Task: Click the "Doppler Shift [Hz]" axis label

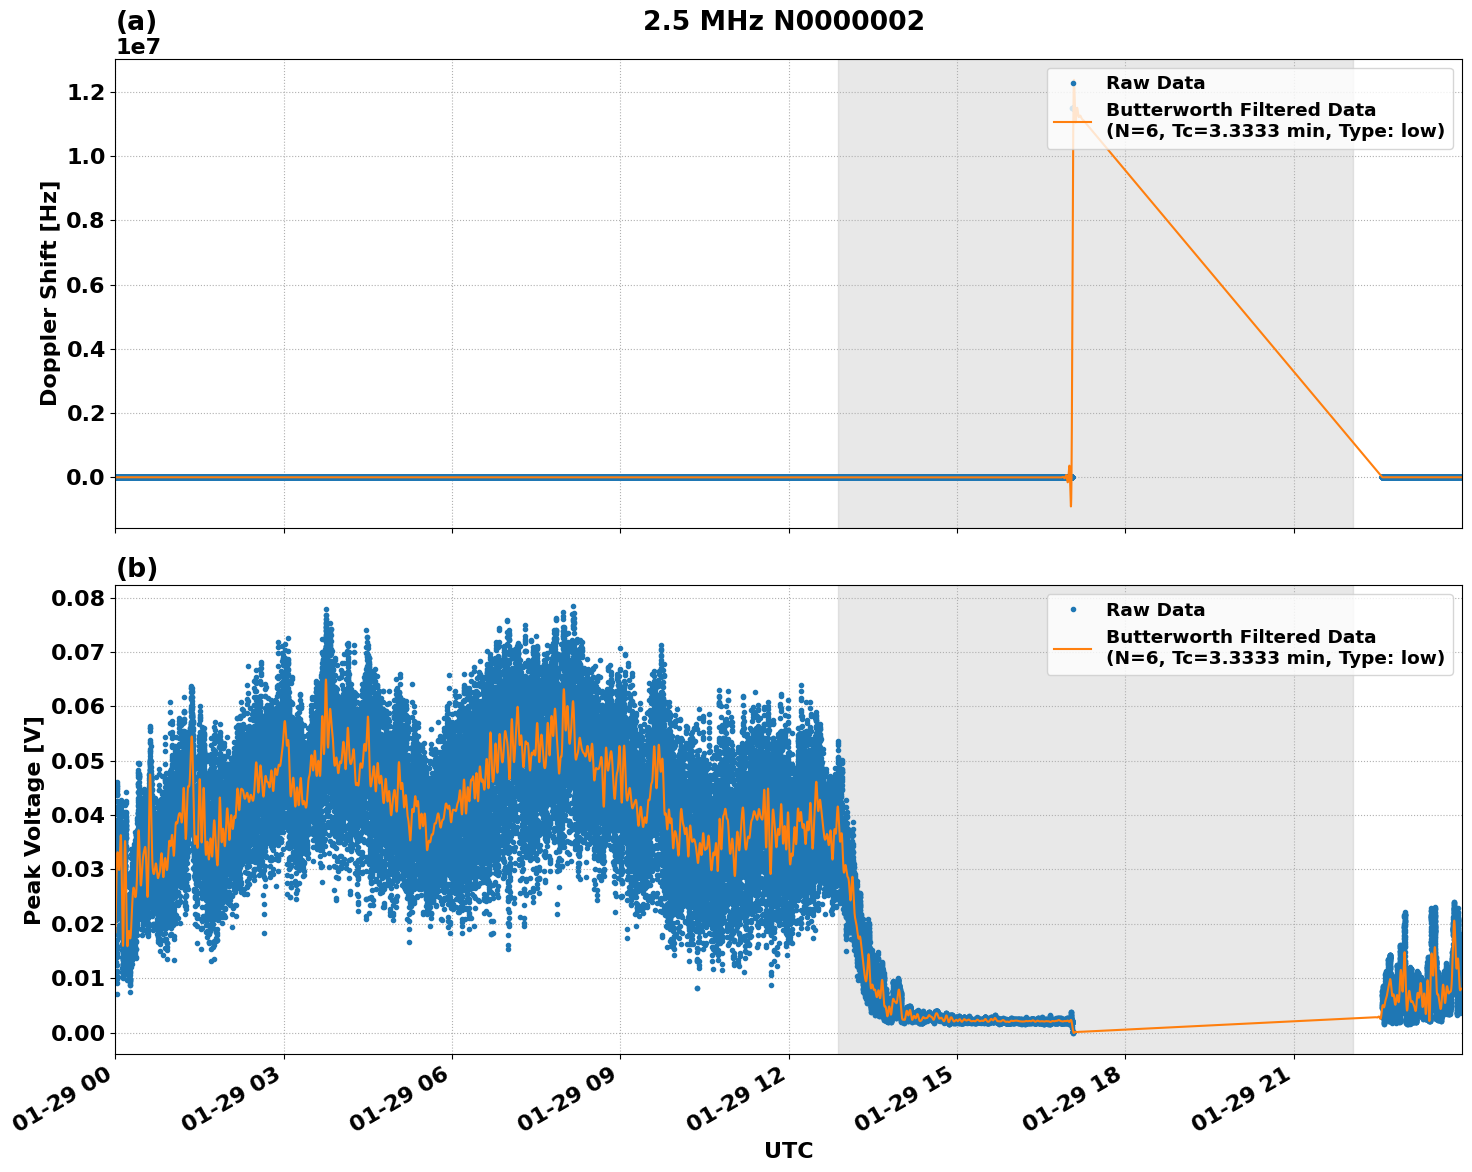Action: tap(49, 293)
